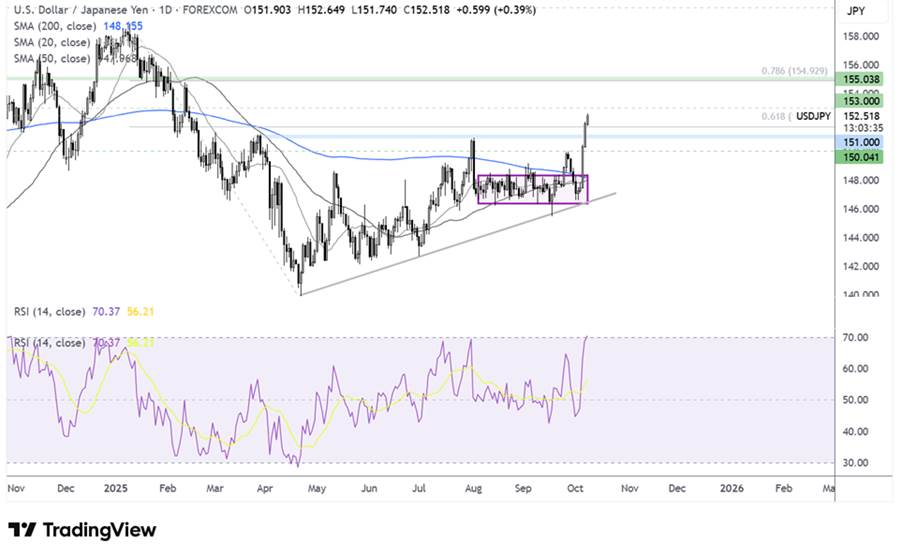Image resolution: width=902 pixels, height=558 pixels.
Task: Click the blue 151.000 price label
Action: [x=860, y=143]
